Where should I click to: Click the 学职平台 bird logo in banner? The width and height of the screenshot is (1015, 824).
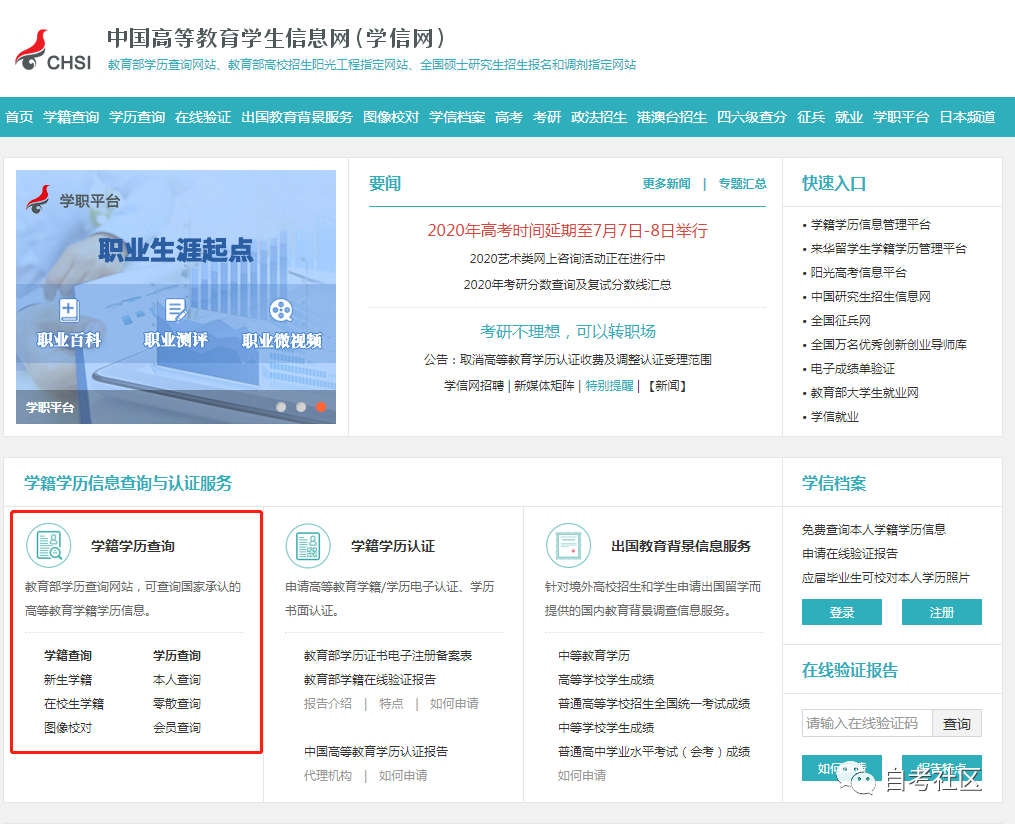point(39,199)
